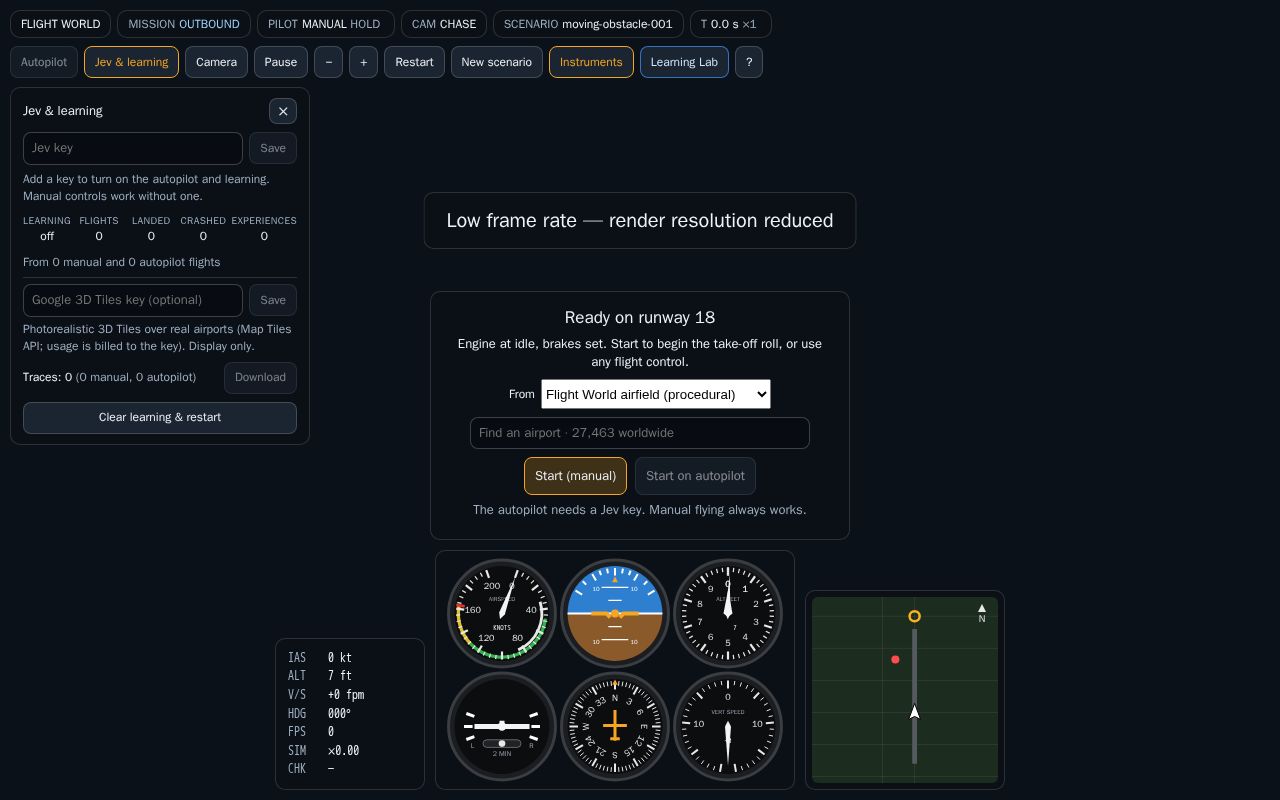Toggle the Learning Lab button
The image size is (1280, 800).
[x=684, y=62]
